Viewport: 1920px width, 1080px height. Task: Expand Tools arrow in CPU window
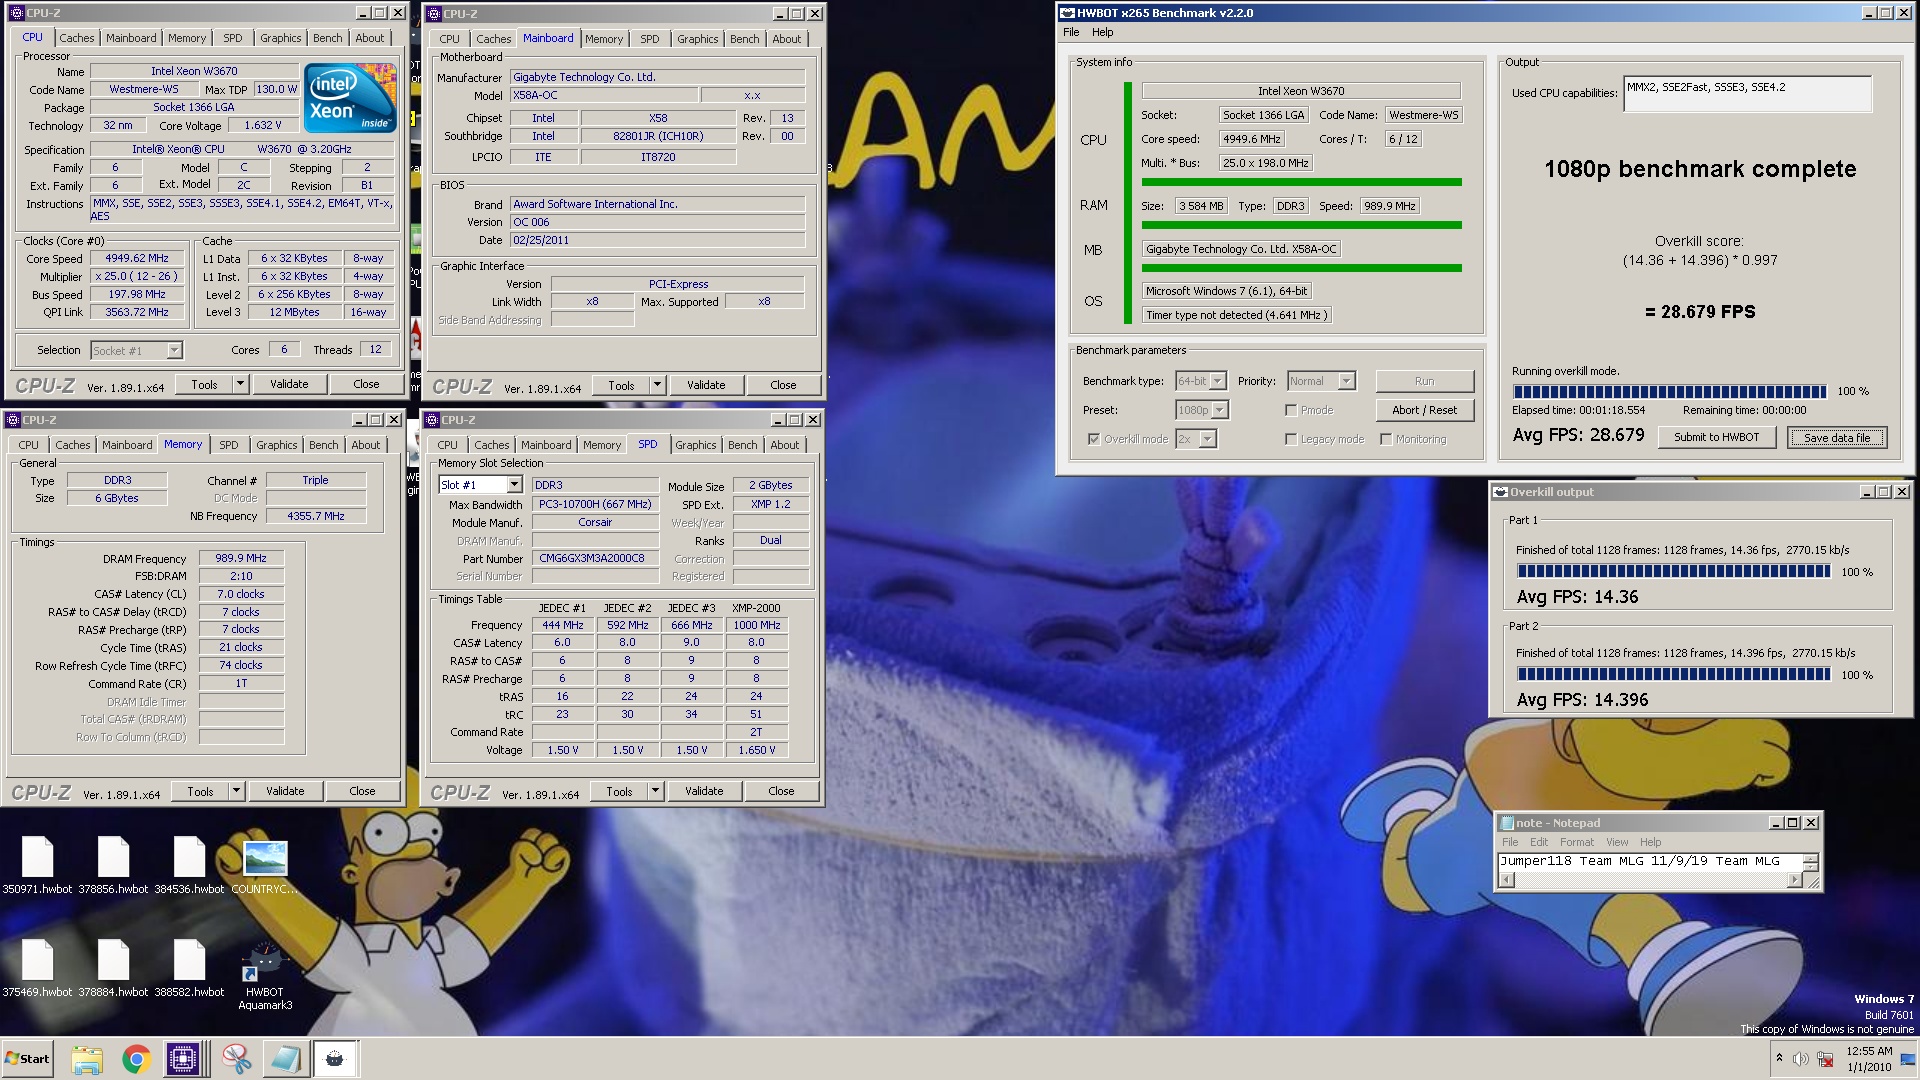tap(240, 384)
